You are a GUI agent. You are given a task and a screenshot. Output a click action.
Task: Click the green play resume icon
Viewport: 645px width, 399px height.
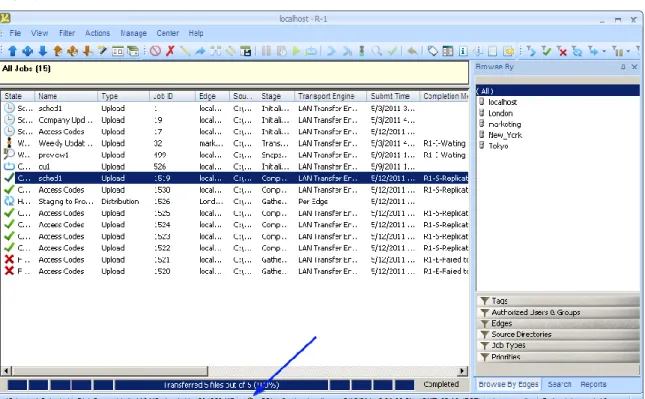pyautogui.click(x=296, y=51)
